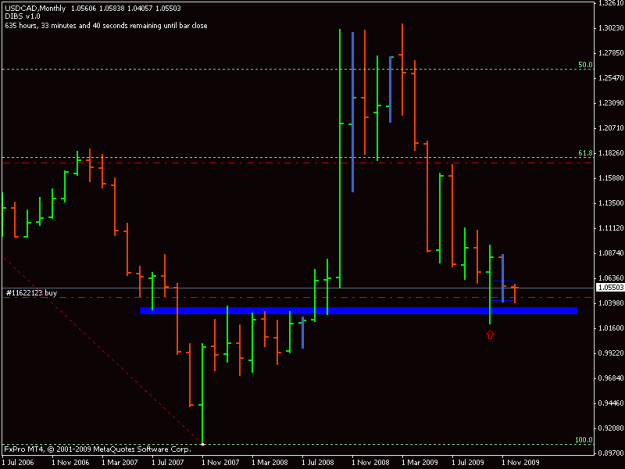Select the Fibonacci "50.0" level label
Screen dimensions: 625x469
point(585,65)
